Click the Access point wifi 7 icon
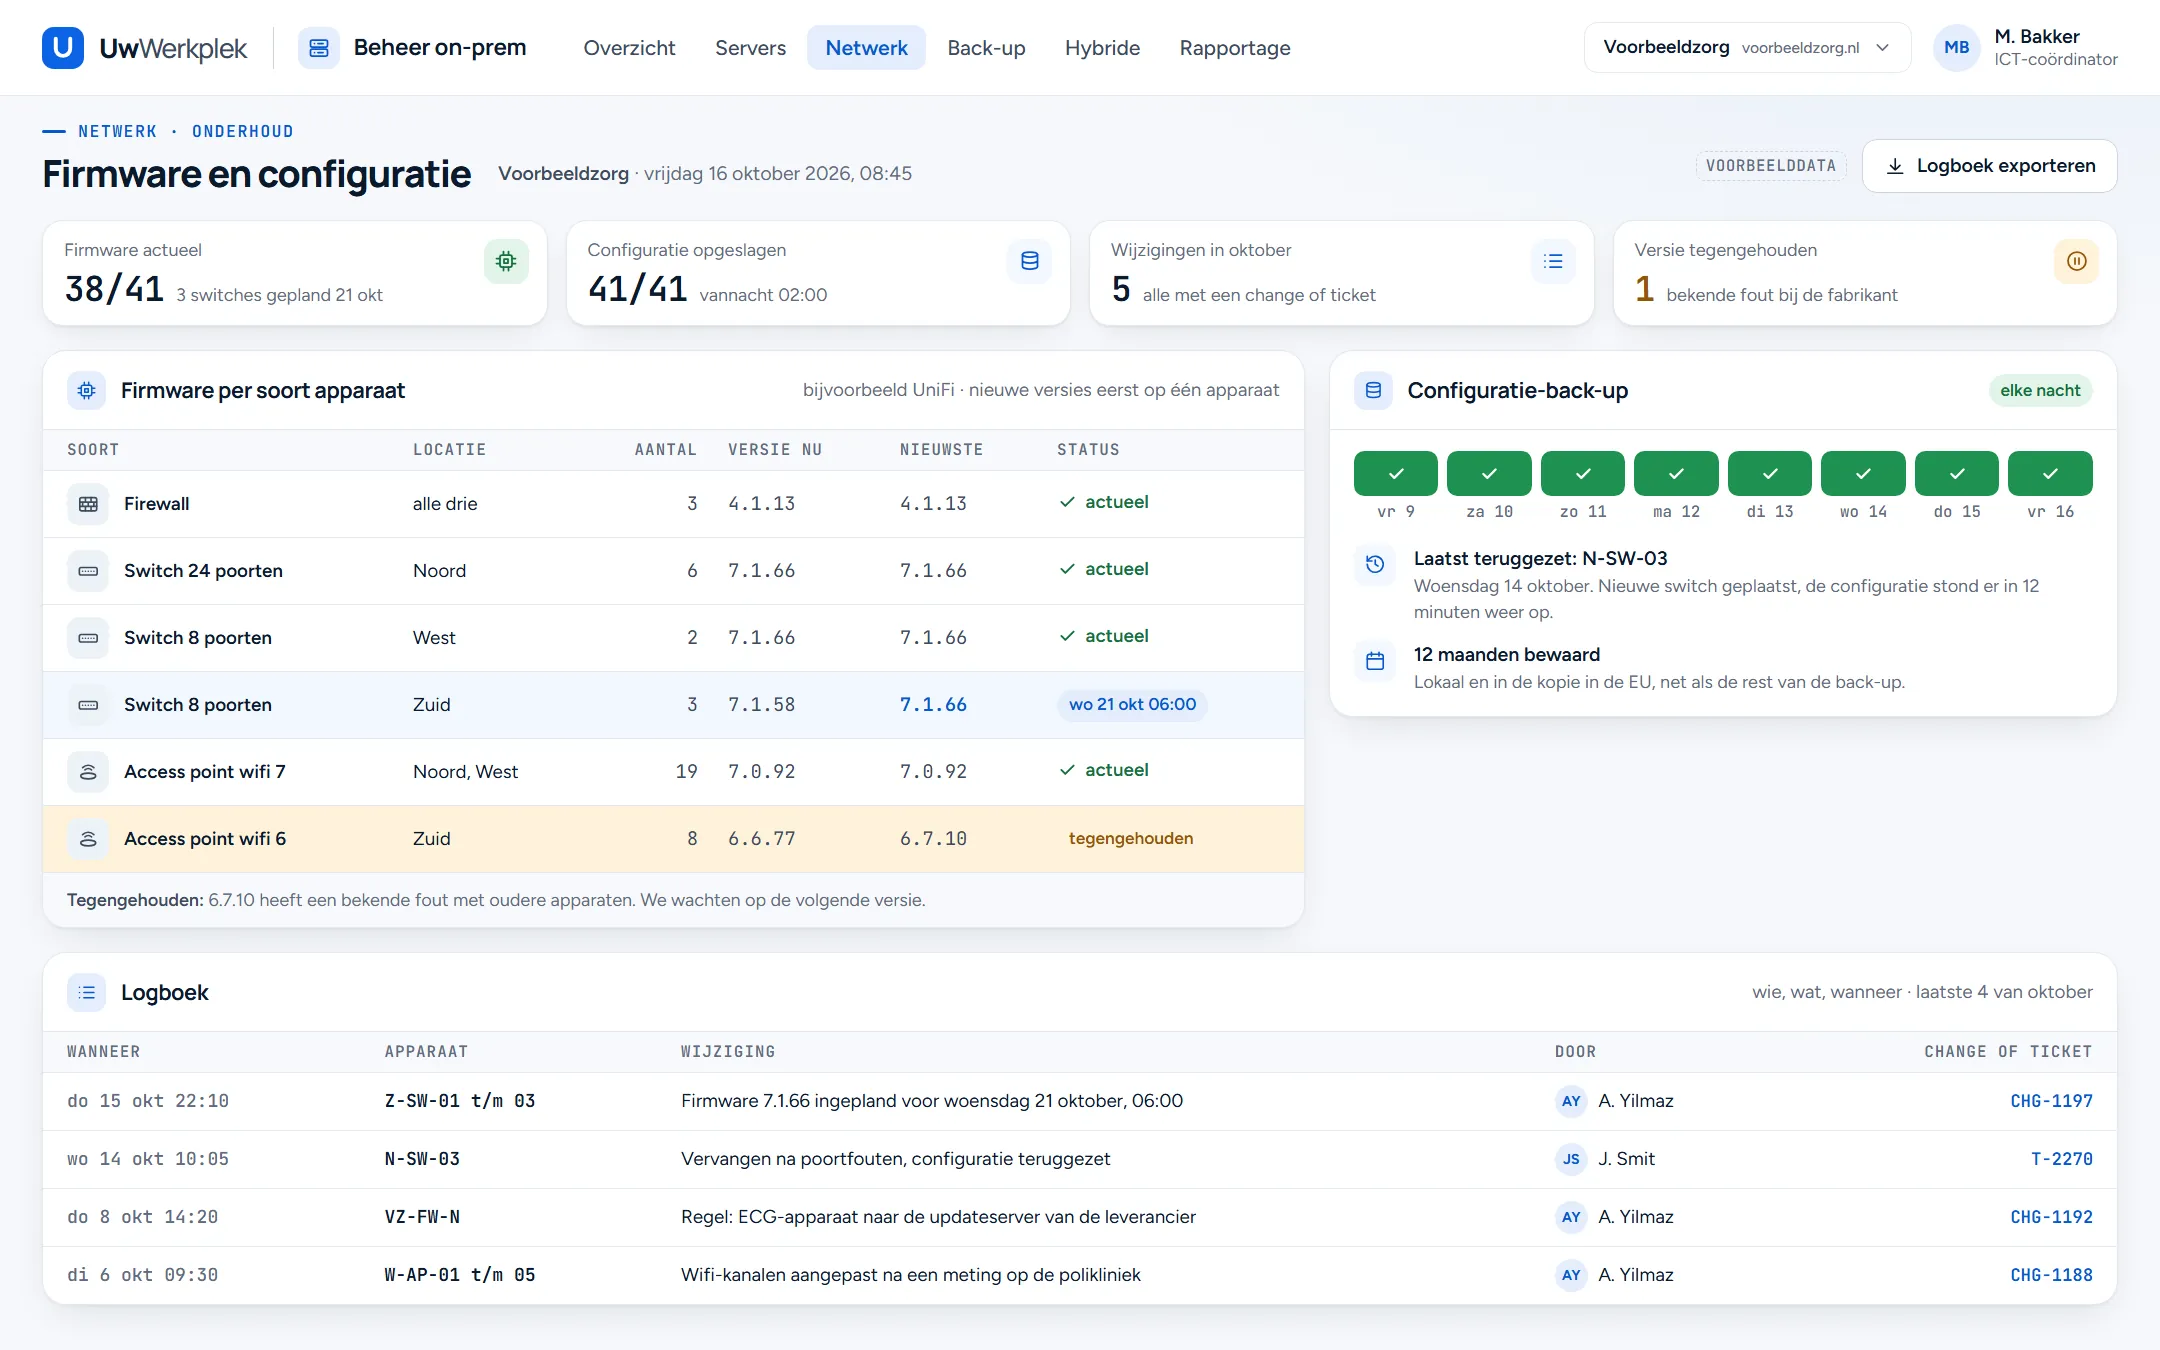 coord(88,772)
